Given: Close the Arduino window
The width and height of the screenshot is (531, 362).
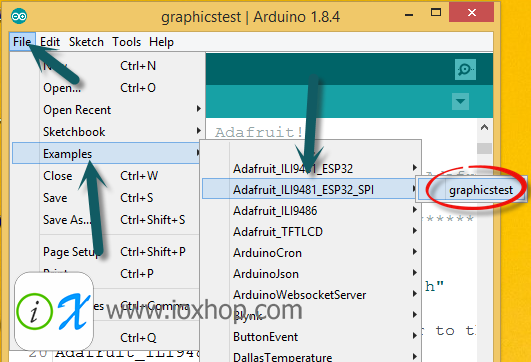Looking at the screenshot, I should (471, 13).
